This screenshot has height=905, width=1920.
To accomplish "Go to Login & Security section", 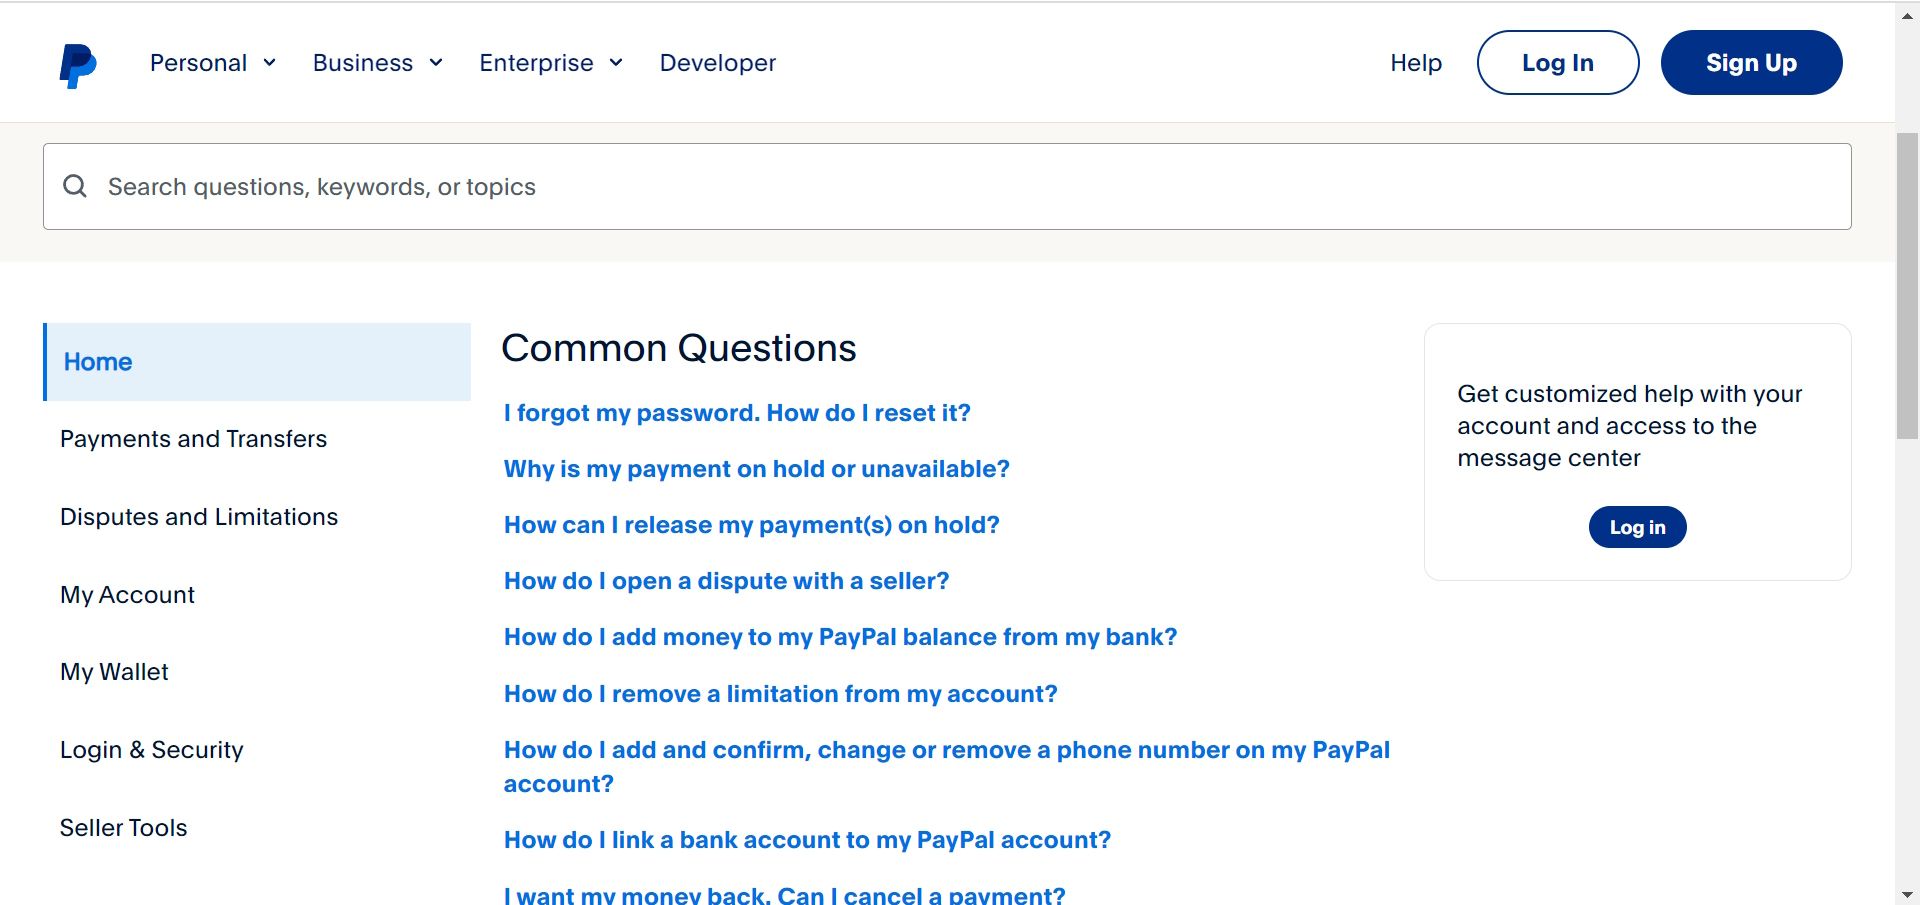I will coord(151,750).
